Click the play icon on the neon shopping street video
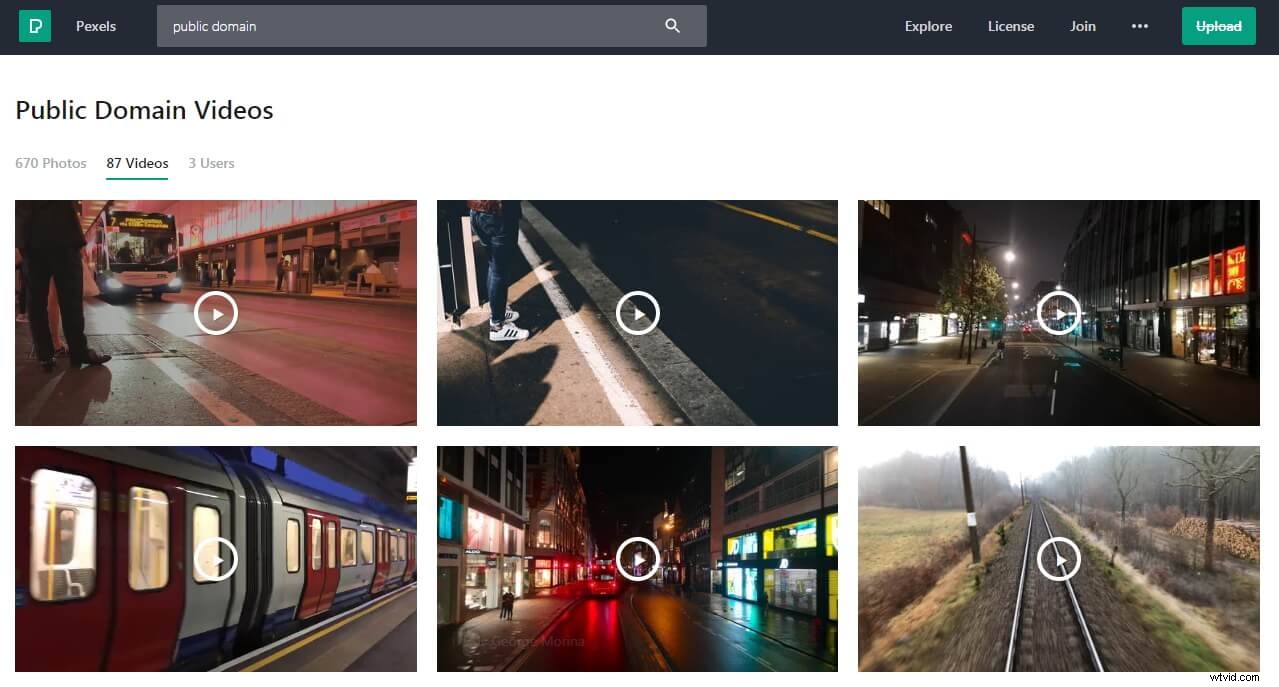 point(637,559)
